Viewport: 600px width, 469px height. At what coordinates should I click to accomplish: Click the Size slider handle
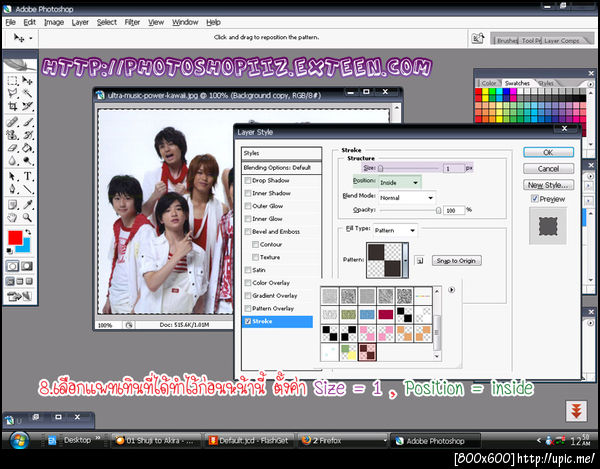(380, 168)
